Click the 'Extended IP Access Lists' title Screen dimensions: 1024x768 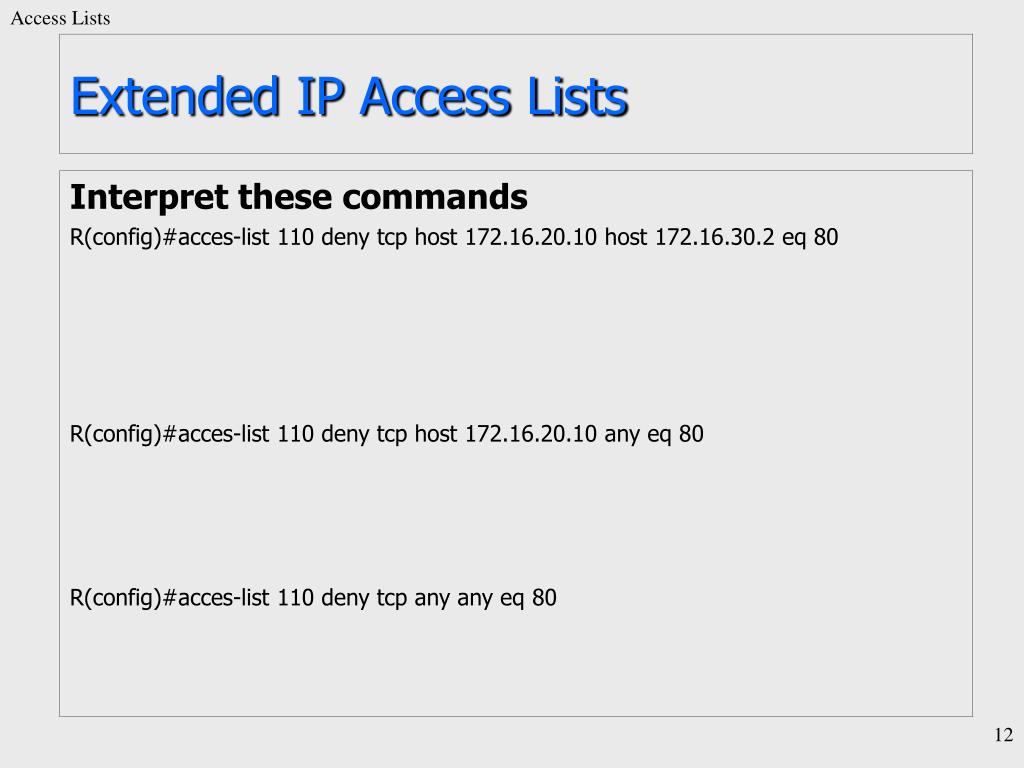(349, 97)
